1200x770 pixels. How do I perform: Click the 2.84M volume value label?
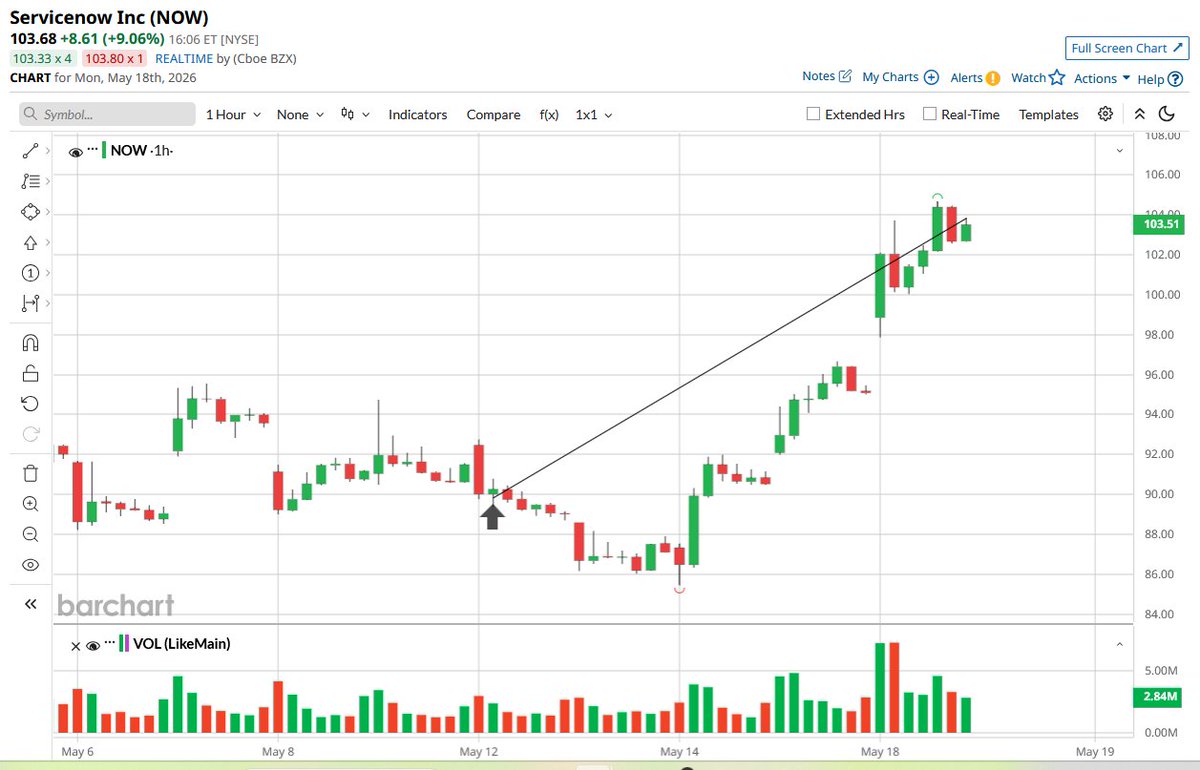click(1157, 697)
